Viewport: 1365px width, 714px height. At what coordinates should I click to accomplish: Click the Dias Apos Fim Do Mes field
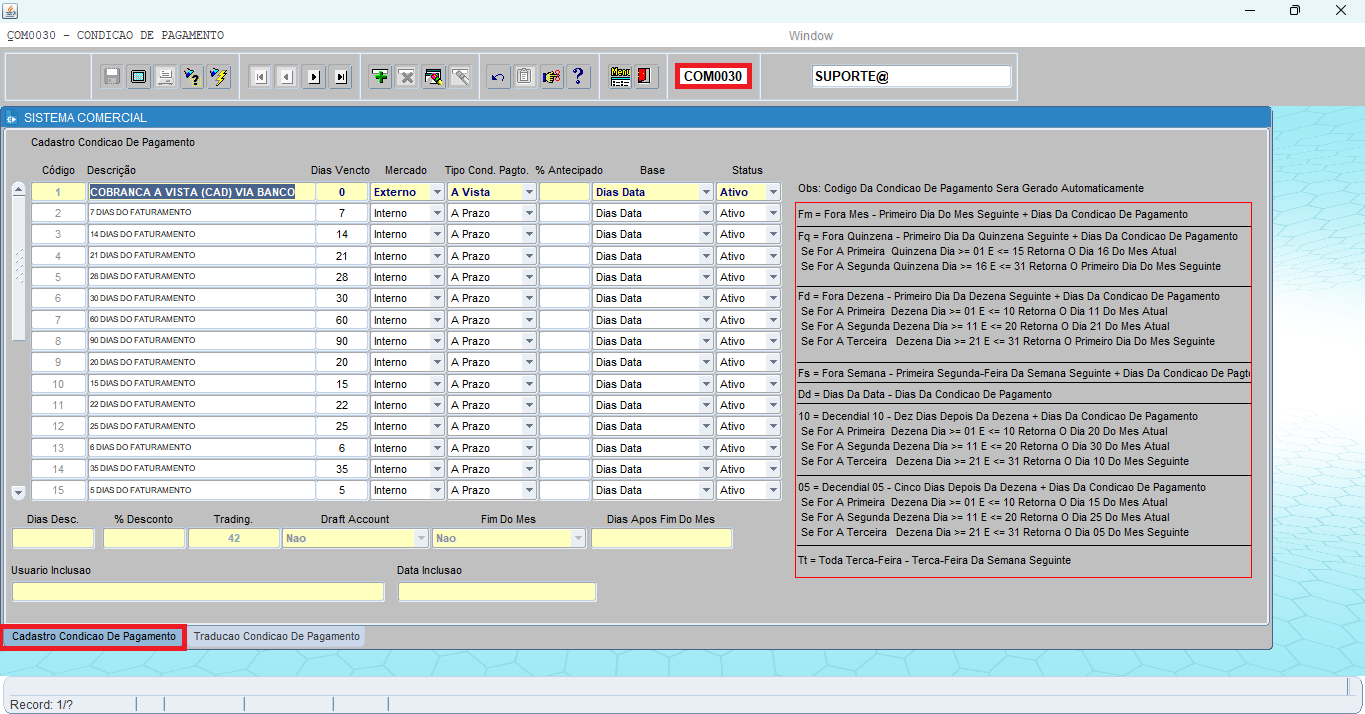tap(661, 538)
